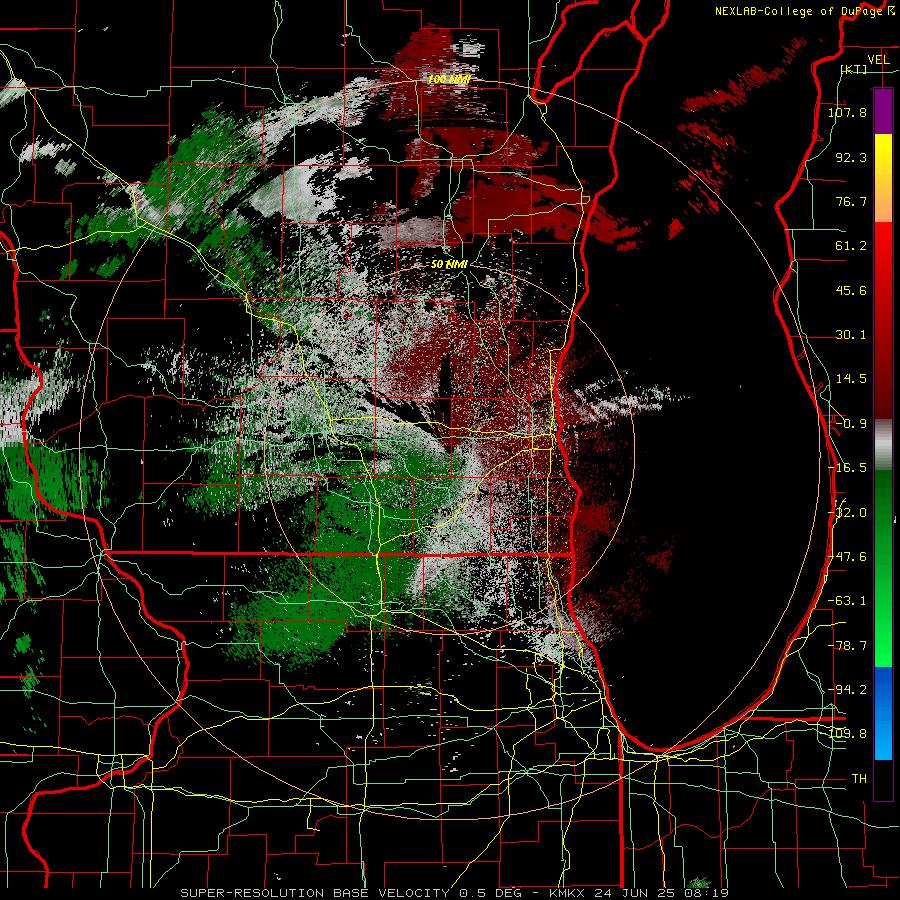The width and height of the screenshot is (900, 900).
Task: Select the -16.5 velocity scale value
Action: point(847,468)
